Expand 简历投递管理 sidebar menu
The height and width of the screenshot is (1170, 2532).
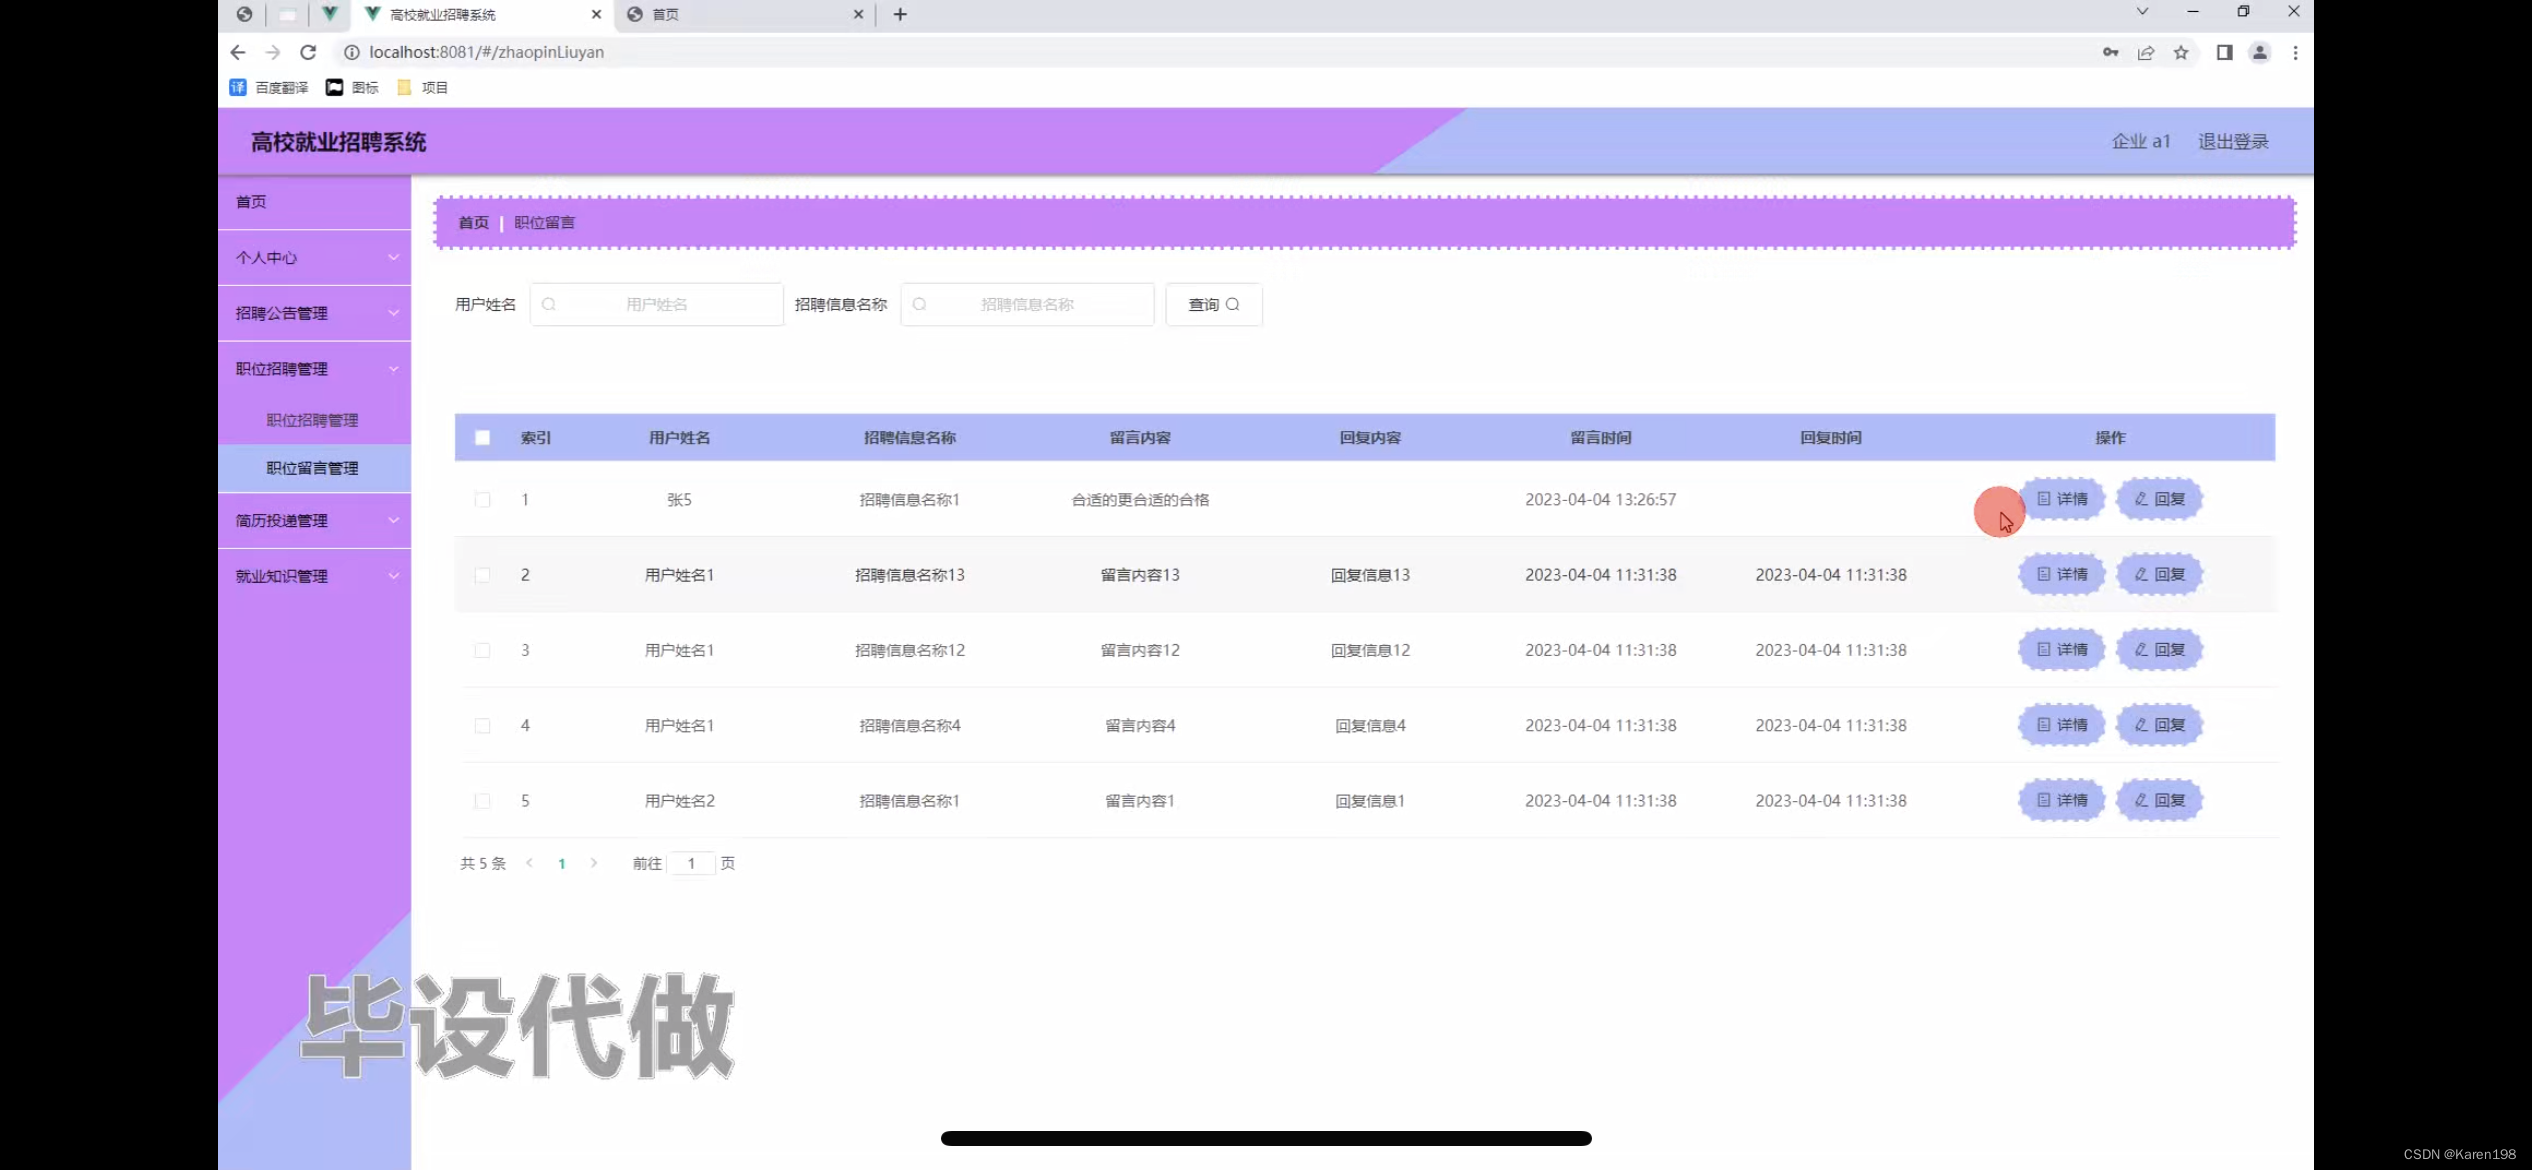point(314,520)
